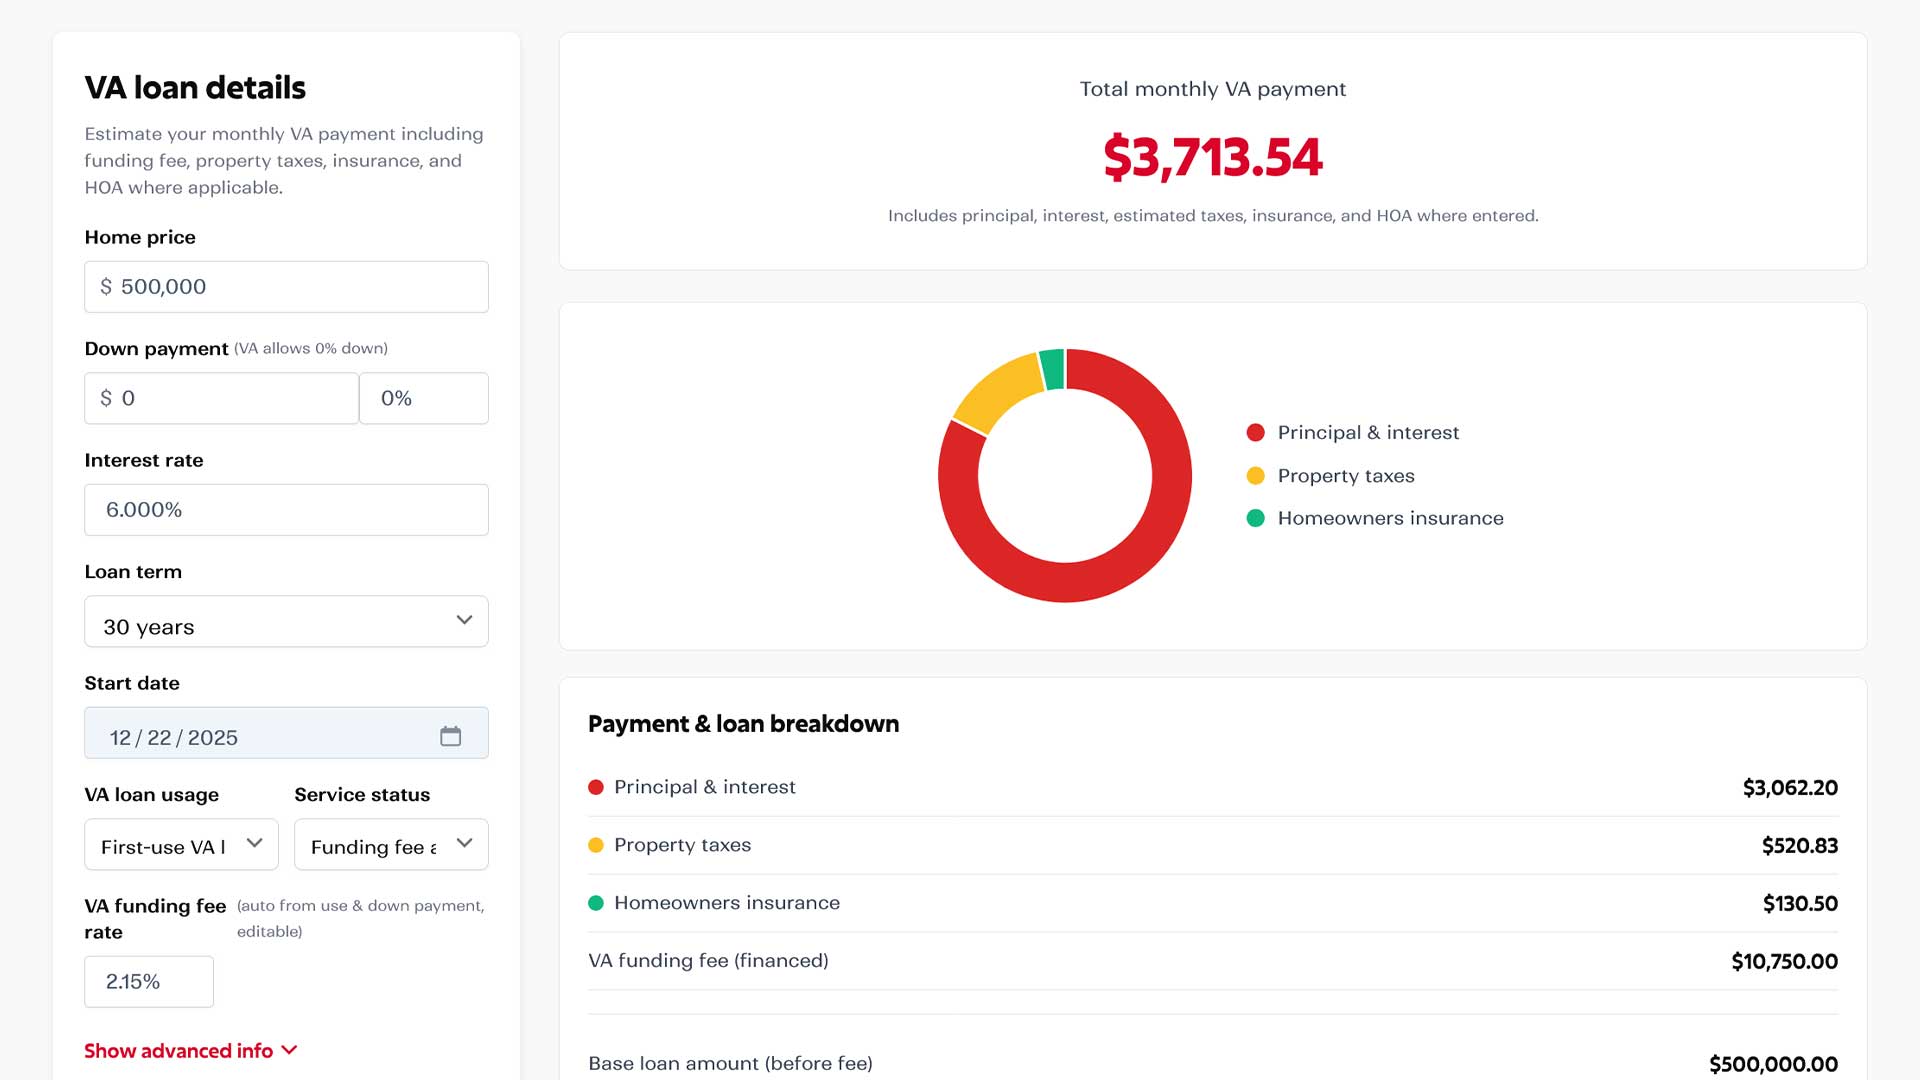Expand the Show advanced info section

(x=190, y=1051)
